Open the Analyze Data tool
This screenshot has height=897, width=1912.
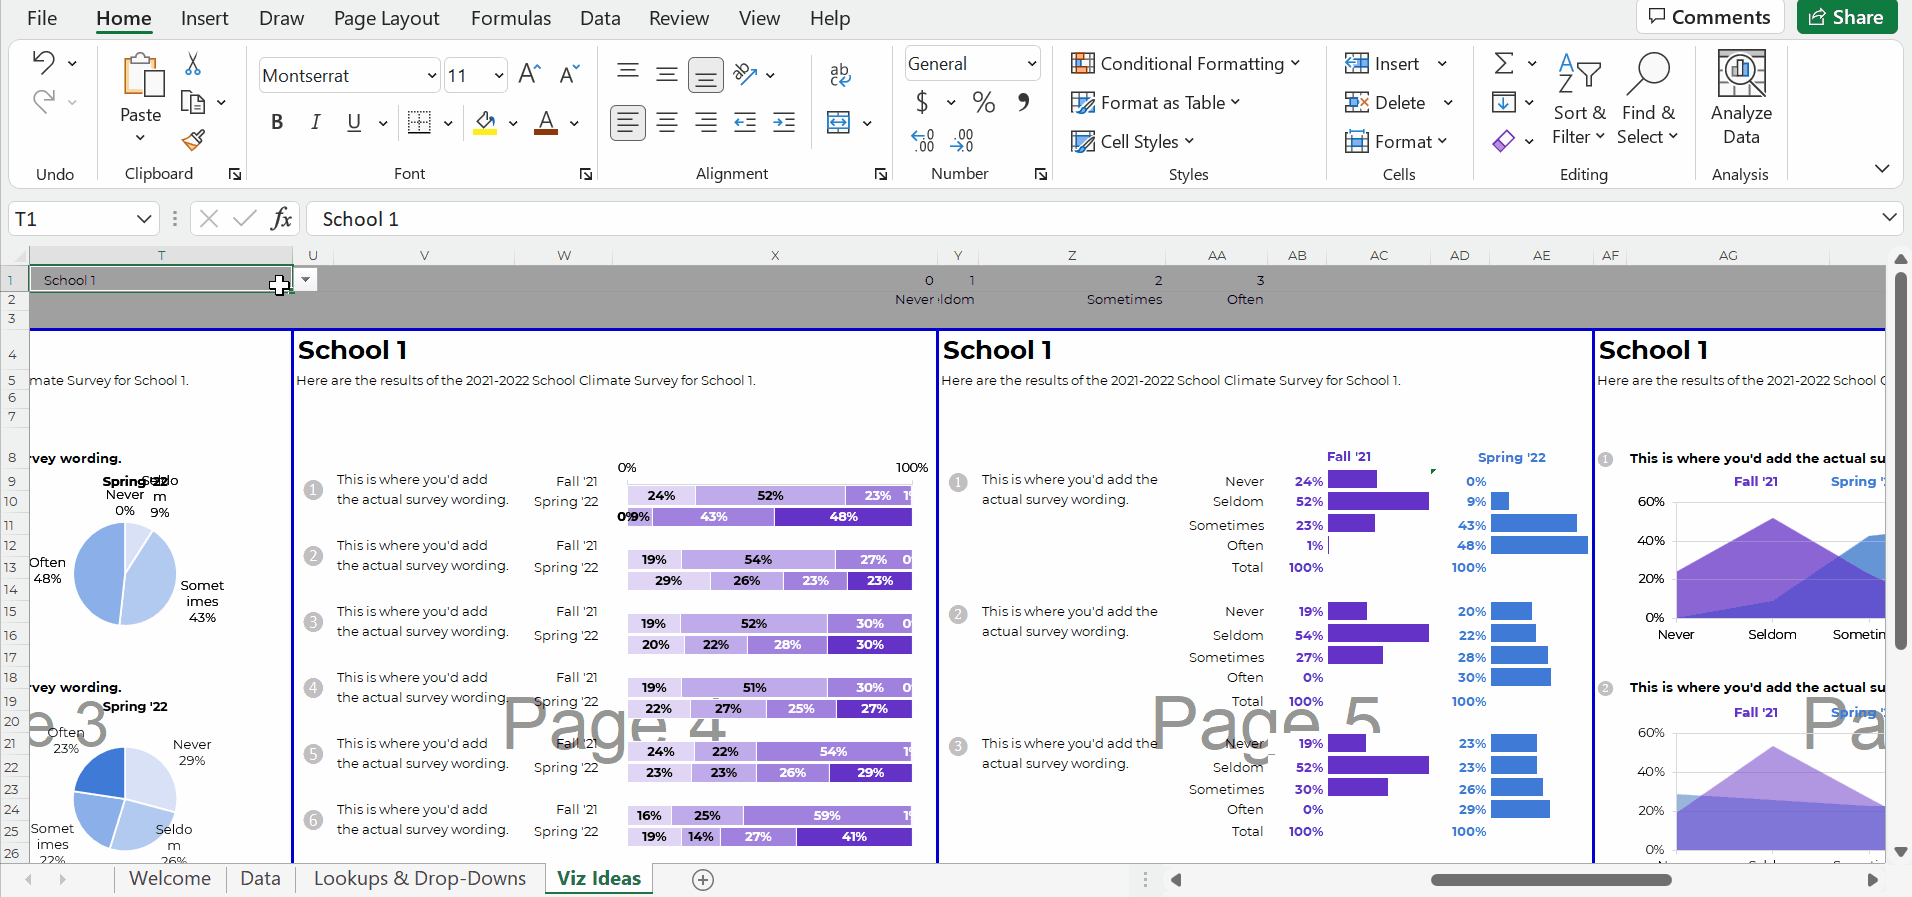point(1740,100)
